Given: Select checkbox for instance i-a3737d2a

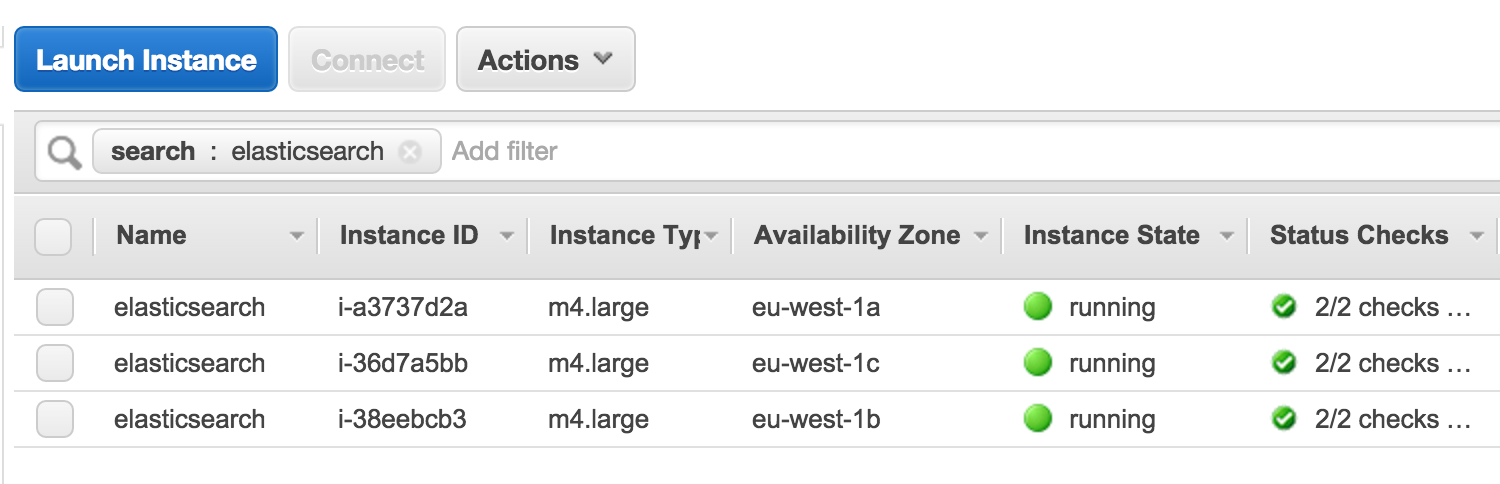Looking at the screenshot, I should tap(55, 307).
